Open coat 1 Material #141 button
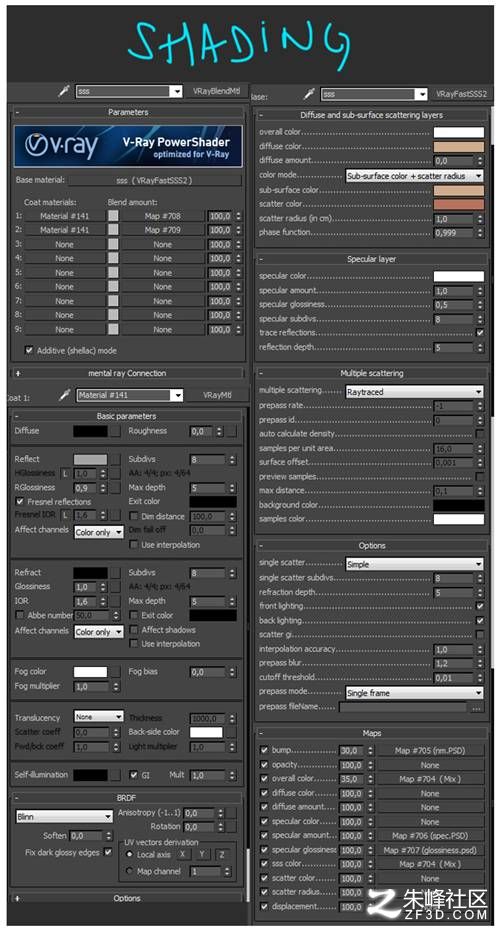500x931 pixels. click(65, 216)
